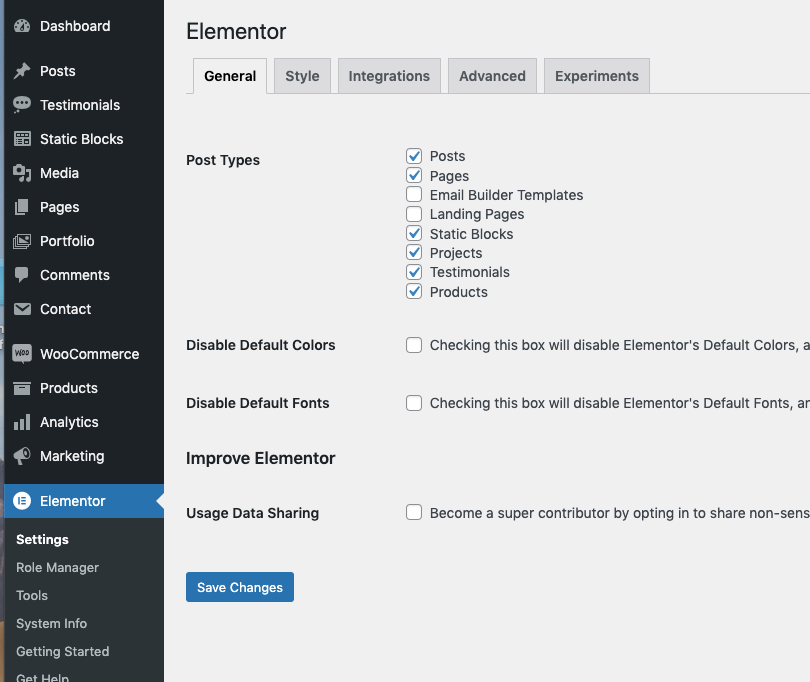Viewport: 810px width, 682px height.
Task: Click the Posts pushpin icon
Action: click(x=22, y=71)
